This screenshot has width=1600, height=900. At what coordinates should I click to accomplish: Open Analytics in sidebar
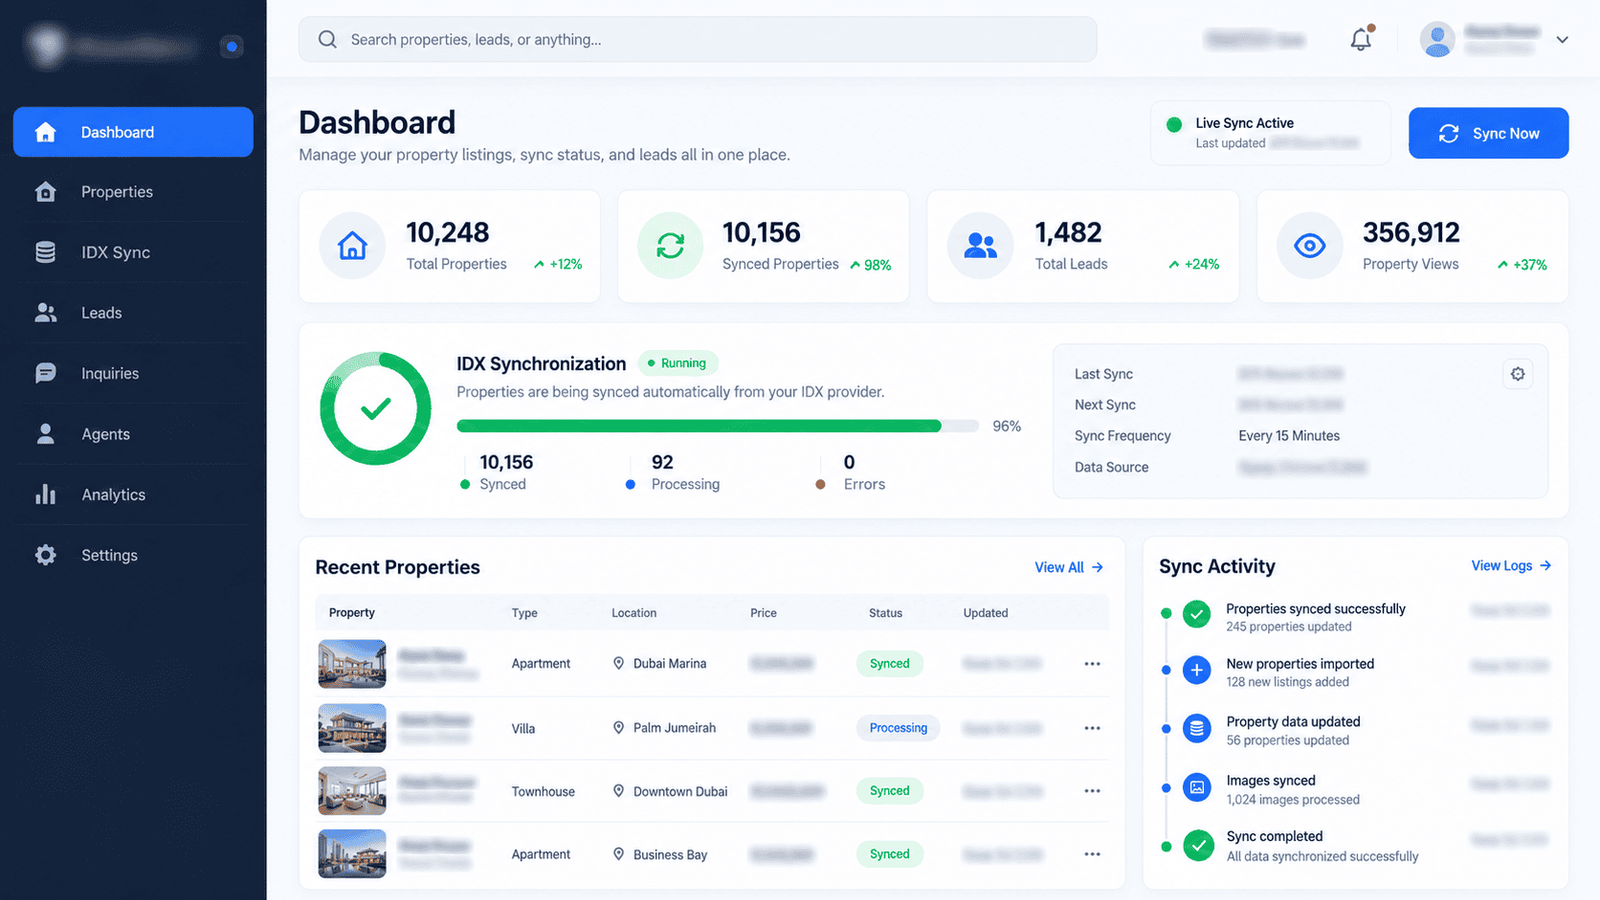(133, 495)
